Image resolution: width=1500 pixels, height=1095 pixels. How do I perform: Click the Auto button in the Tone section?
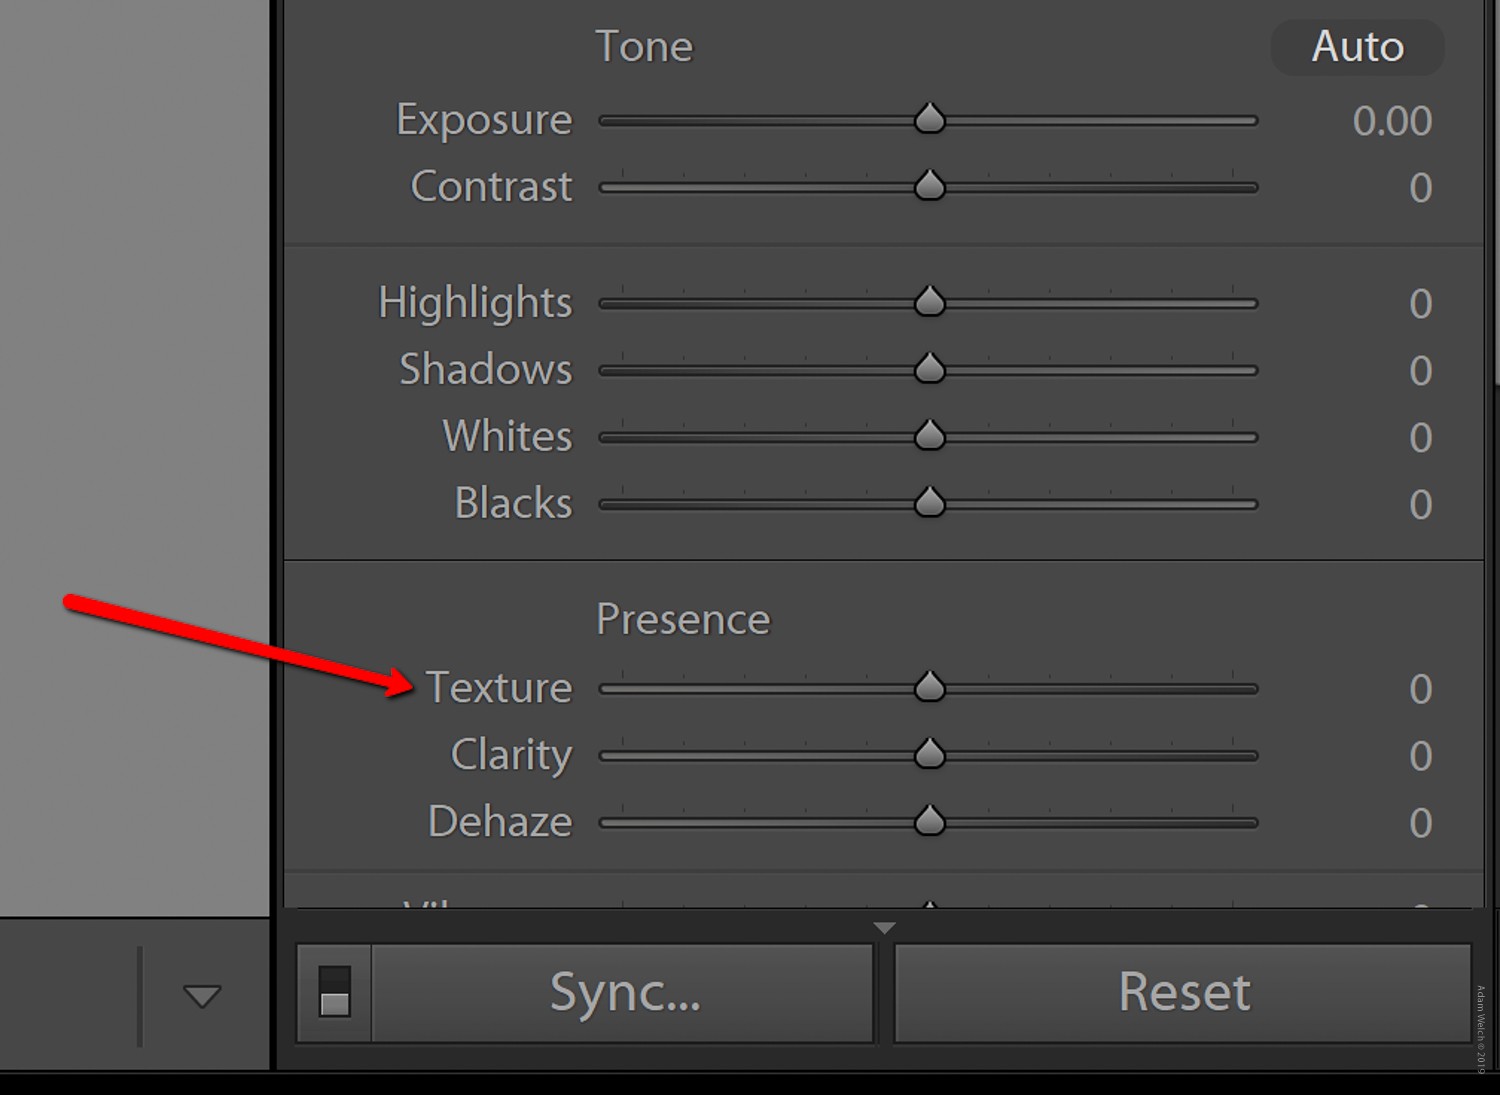(1356, 46)
